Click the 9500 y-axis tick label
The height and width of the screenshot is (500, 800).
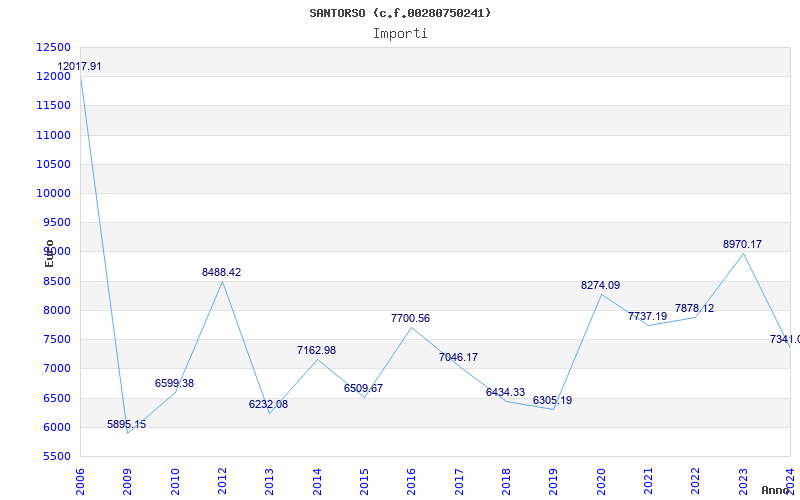tap(57, 222)
